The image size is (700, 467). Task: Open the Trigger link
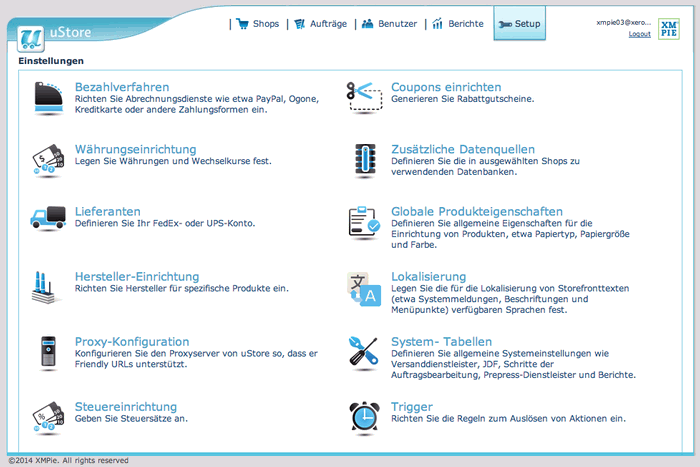(x=412, y=407)
